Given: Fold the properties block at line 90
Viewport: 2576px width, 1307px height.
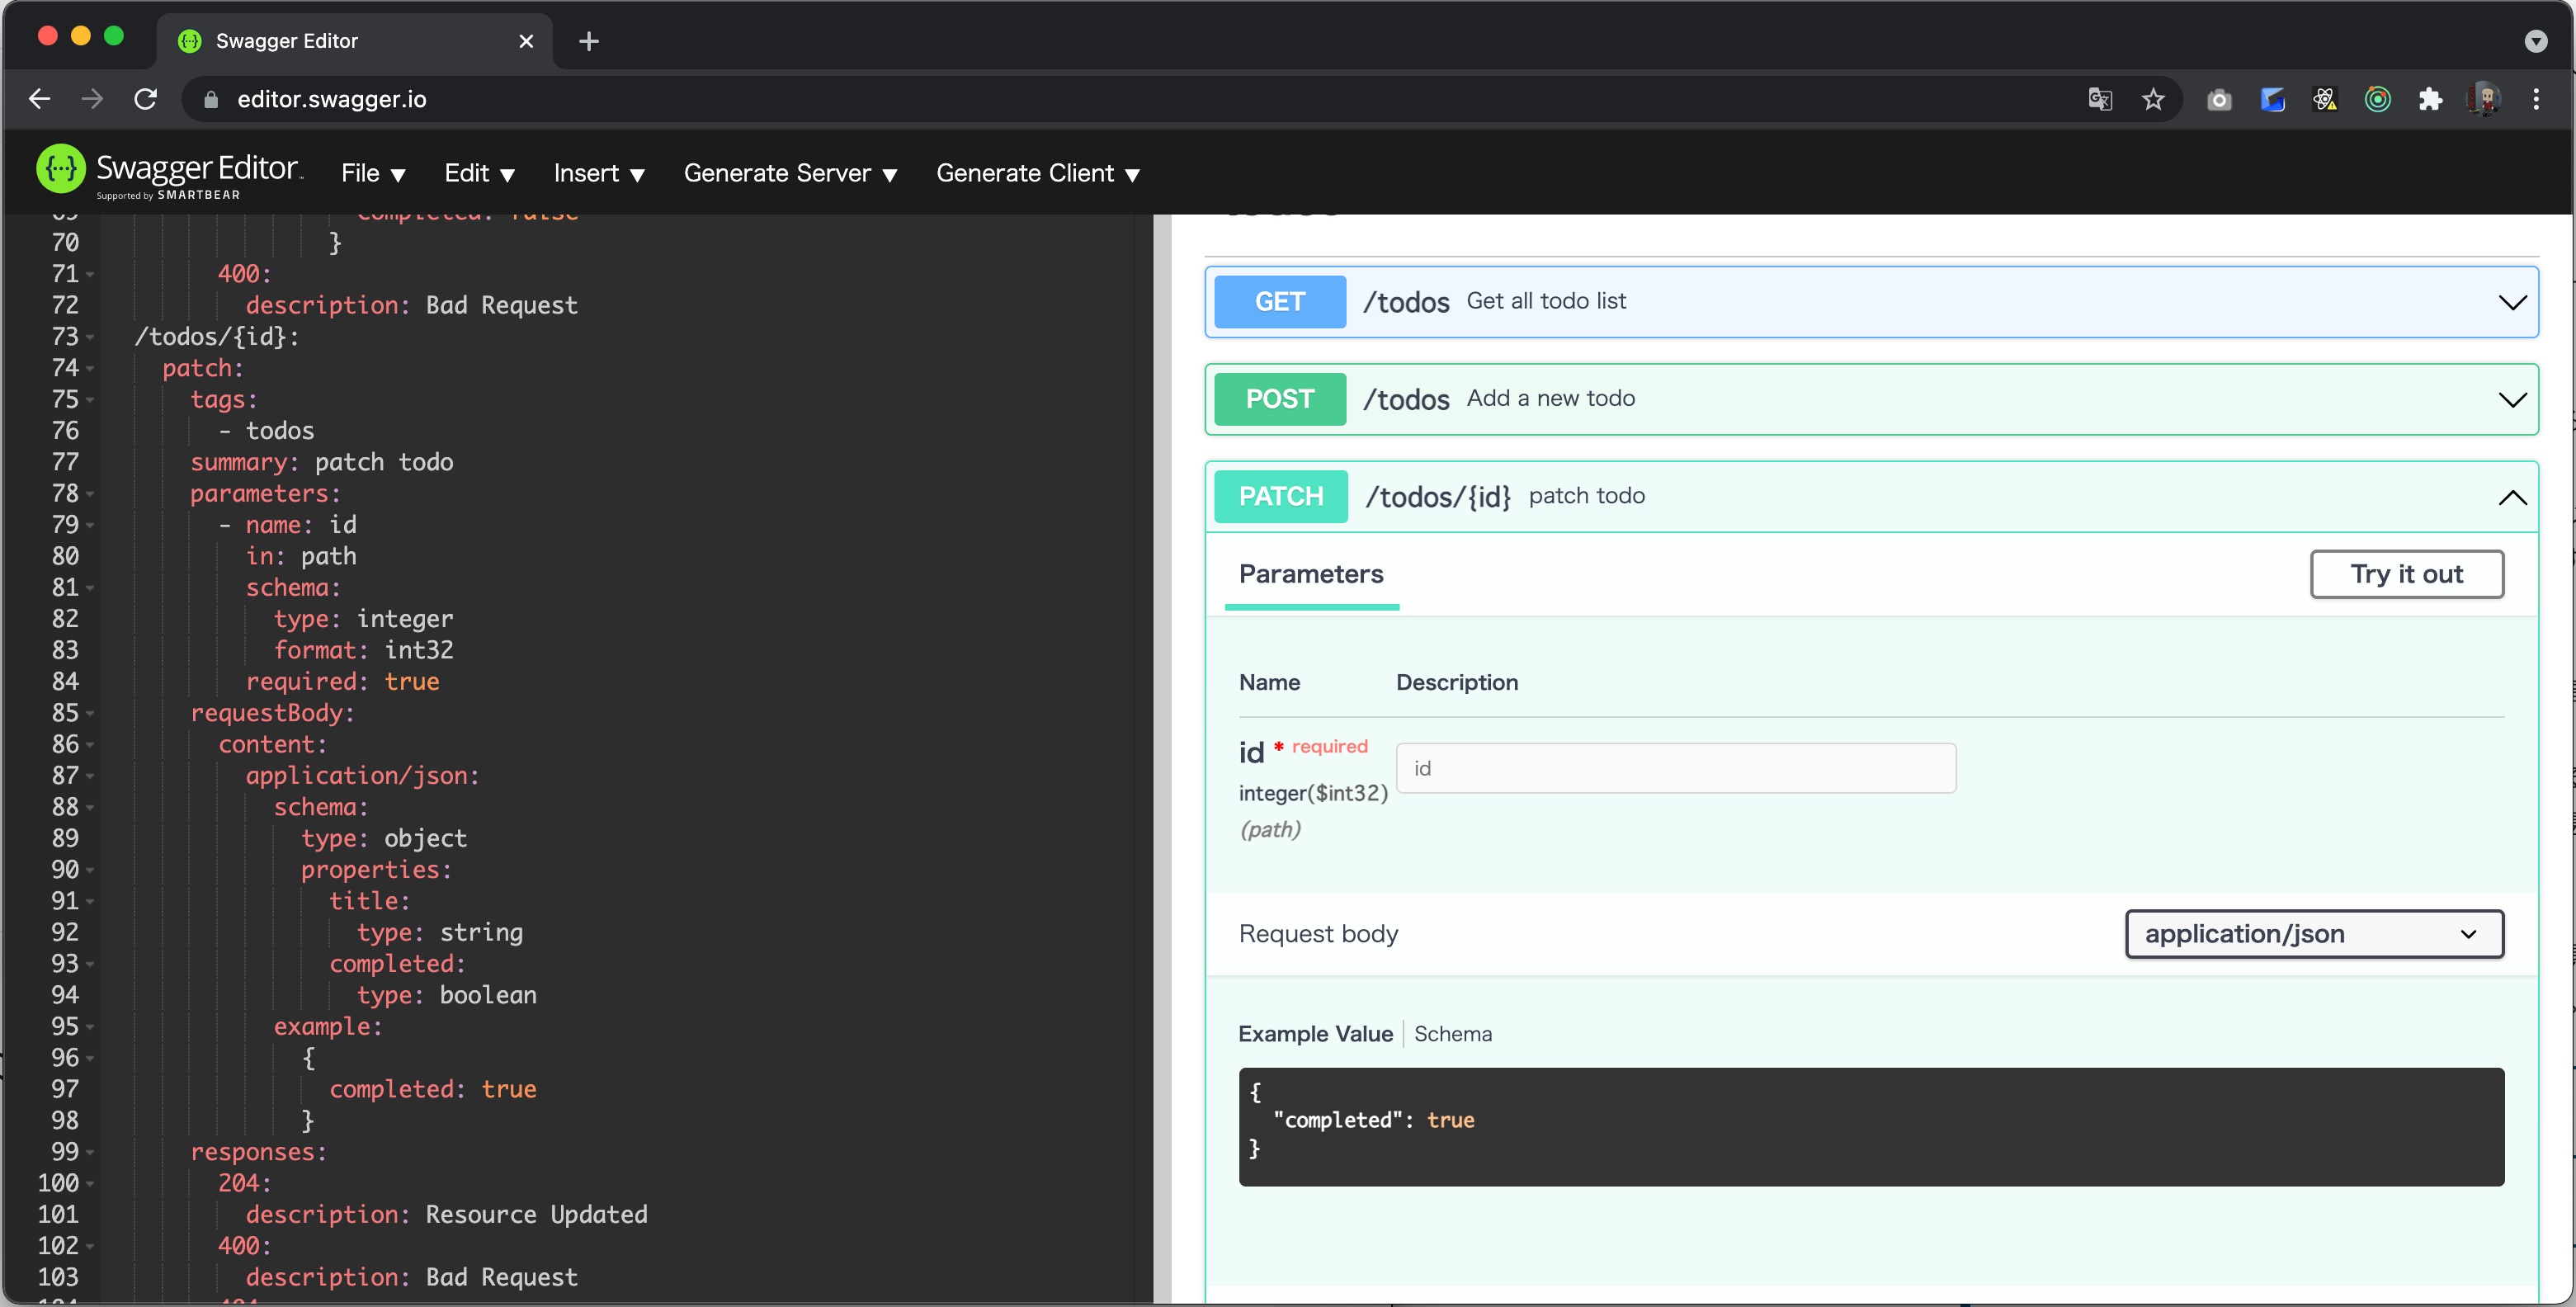Looking at the screenshot, I should [x=90, y=870].
